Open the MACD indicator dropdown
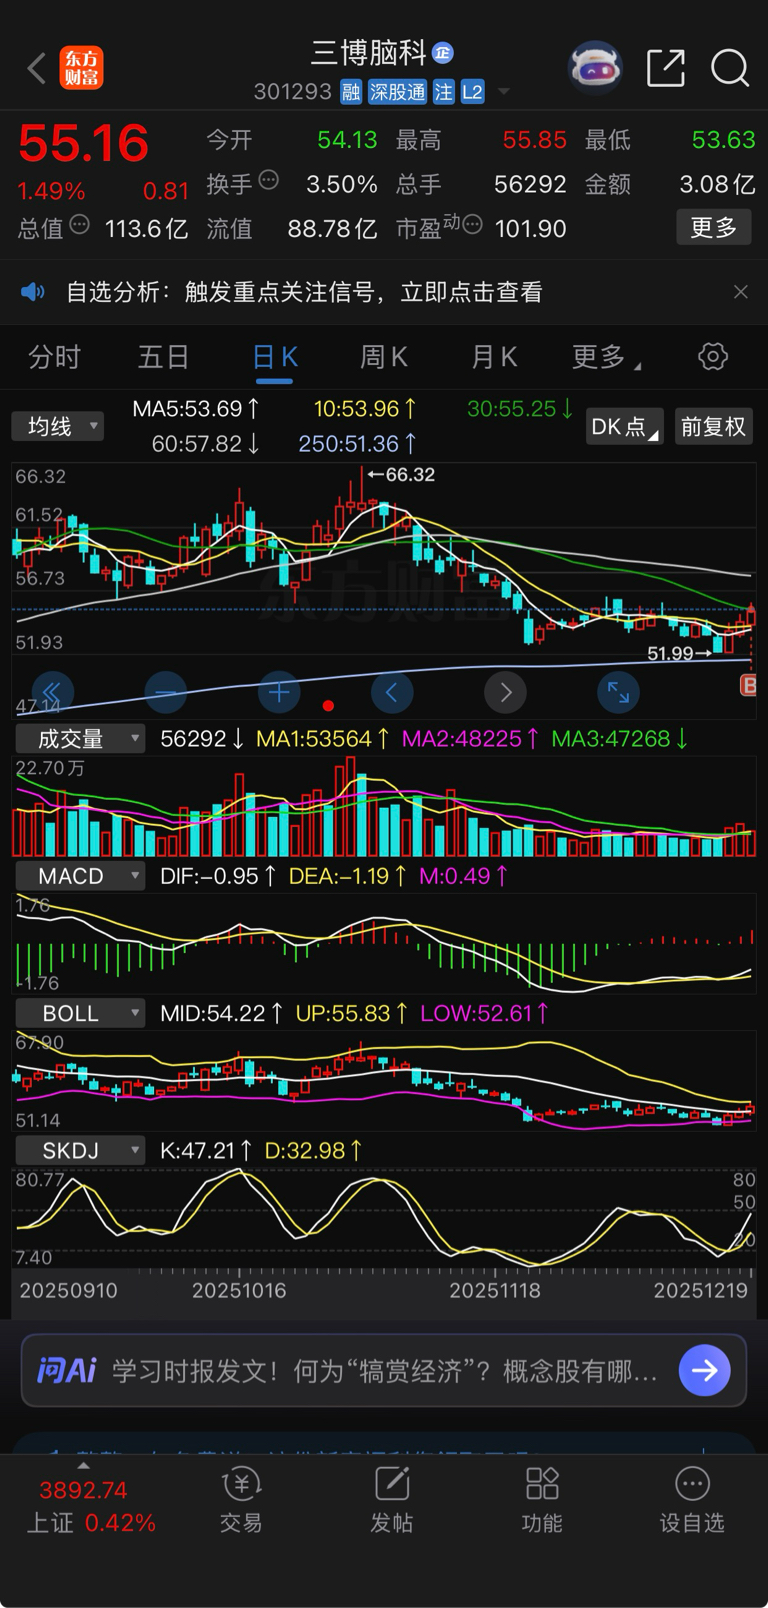 click(80, 876)
